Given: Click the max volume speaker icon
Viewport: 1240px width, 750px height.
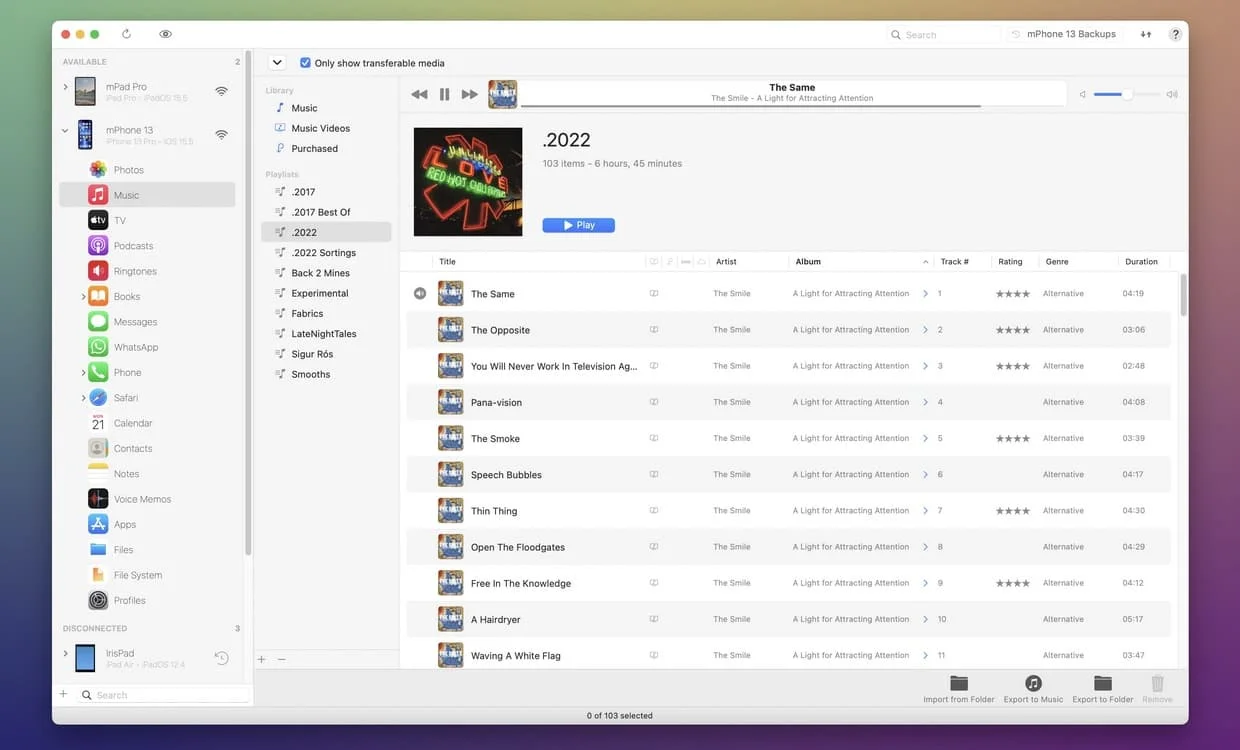Looking at the screenshot, I should [1172, 94].
